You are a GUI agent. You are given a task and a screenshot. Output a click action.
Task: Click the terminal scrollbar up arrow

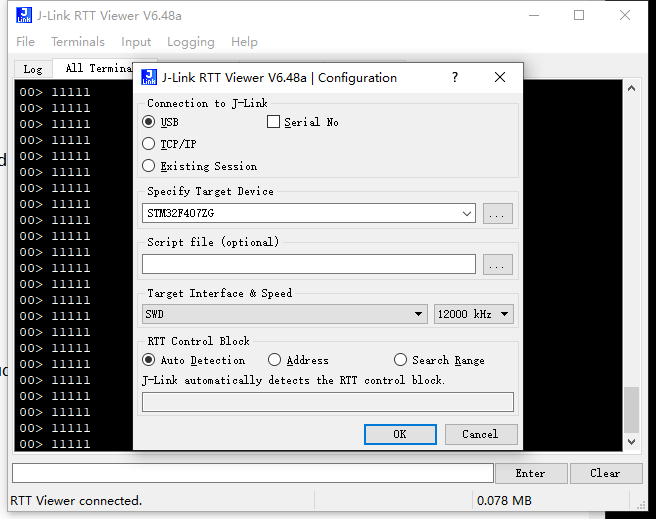tap(632, 88)
